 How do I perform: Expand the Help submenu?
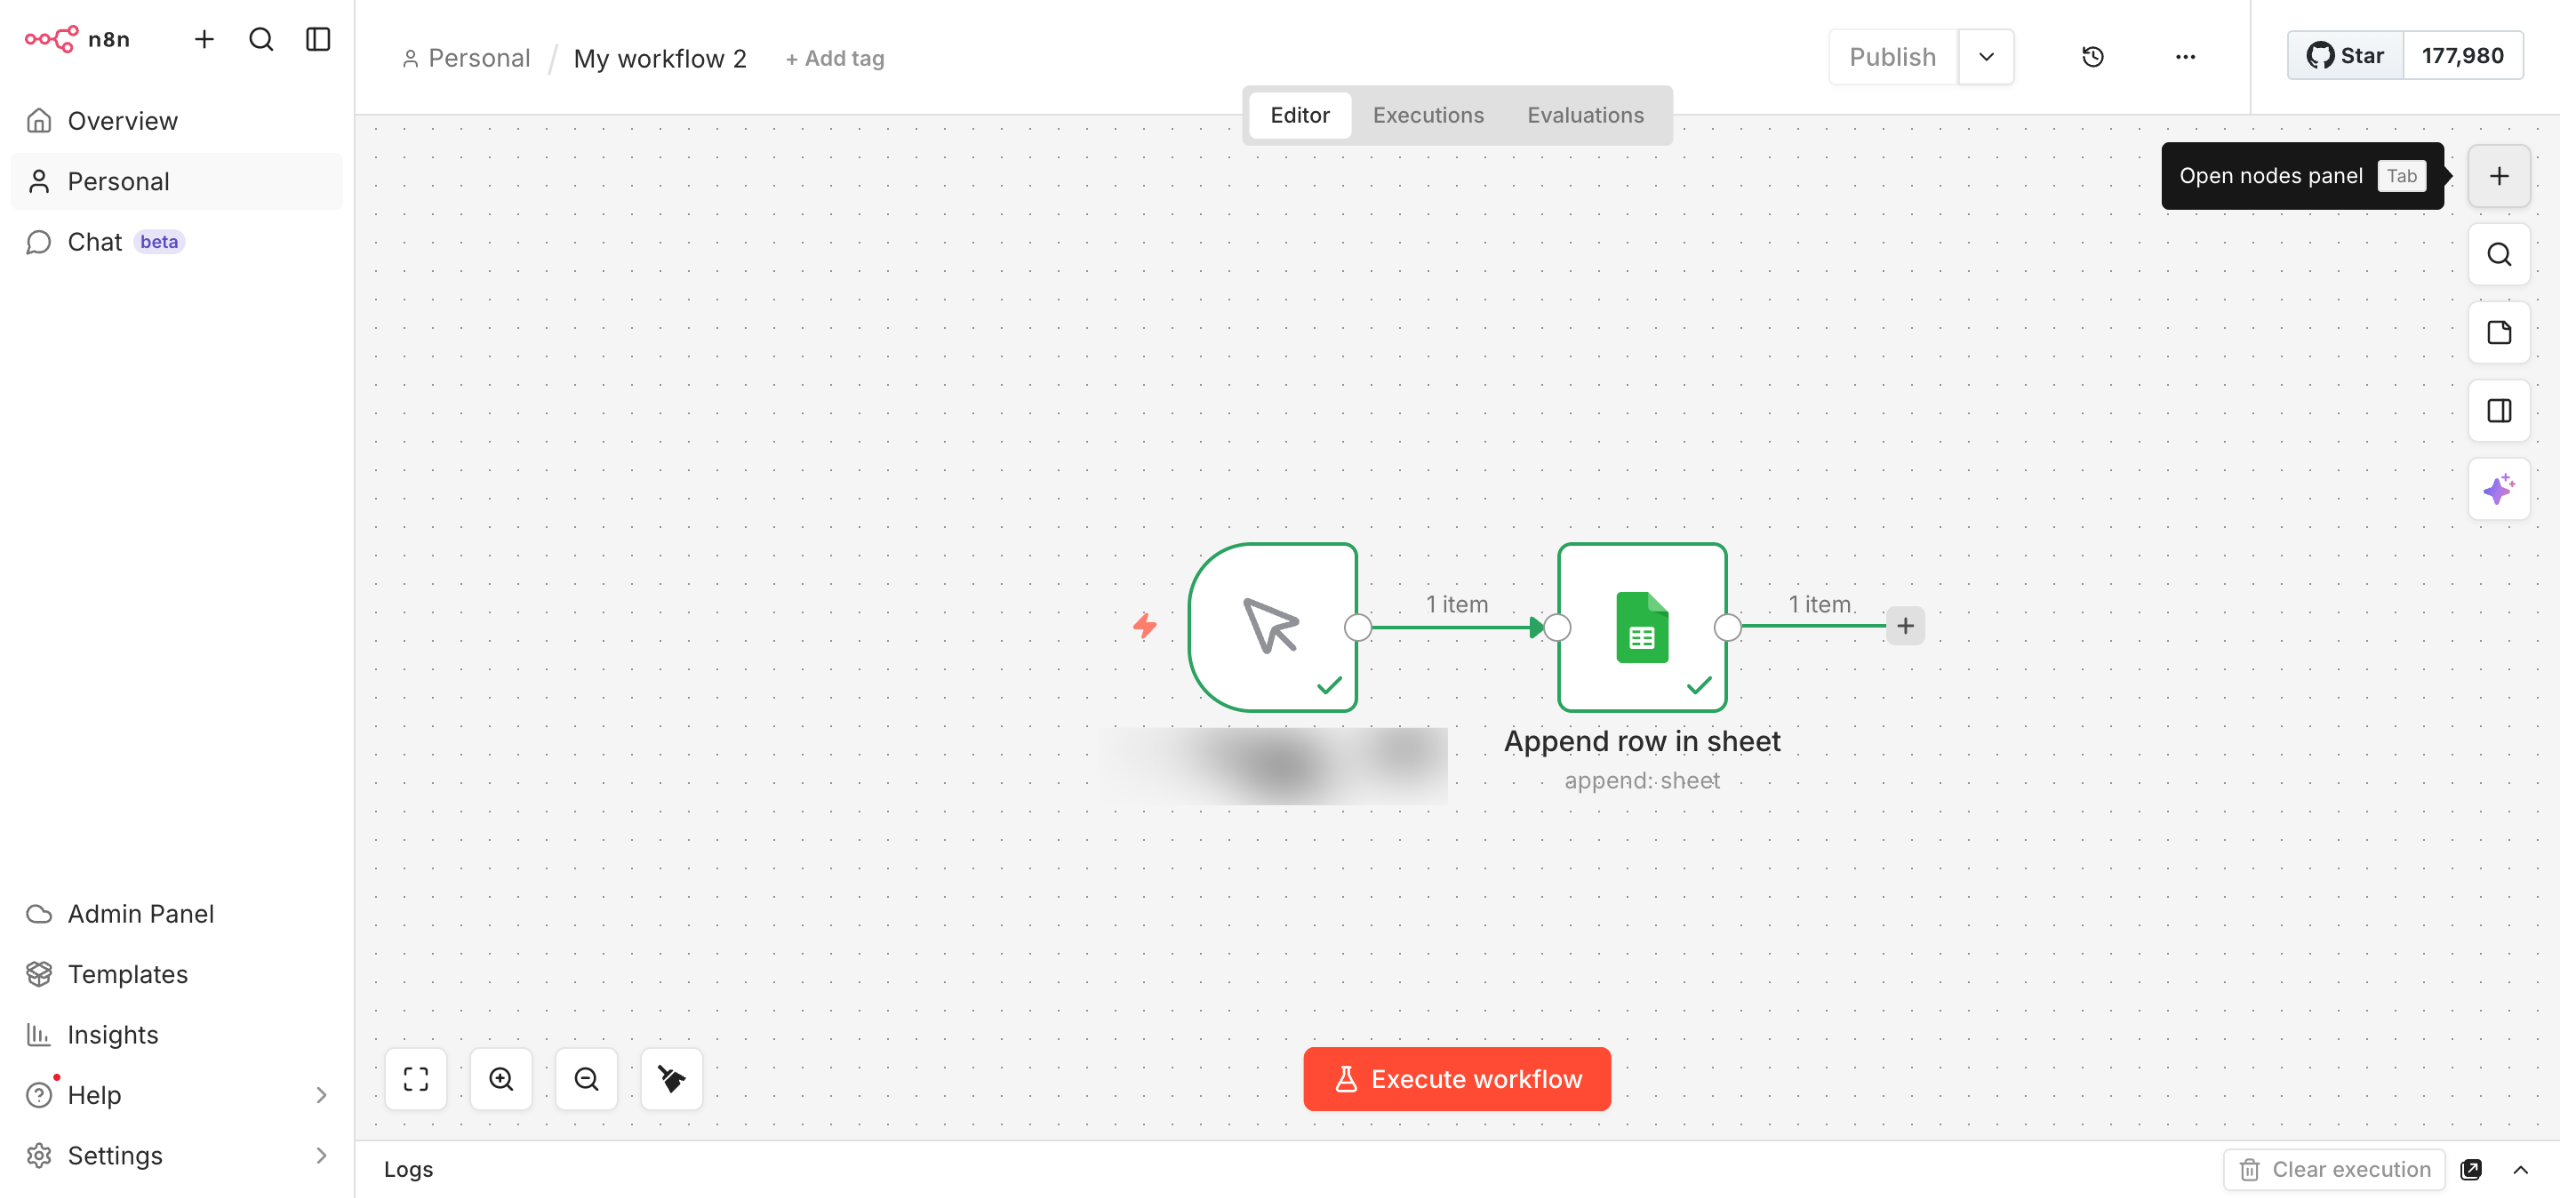(x=321, y=1095)
